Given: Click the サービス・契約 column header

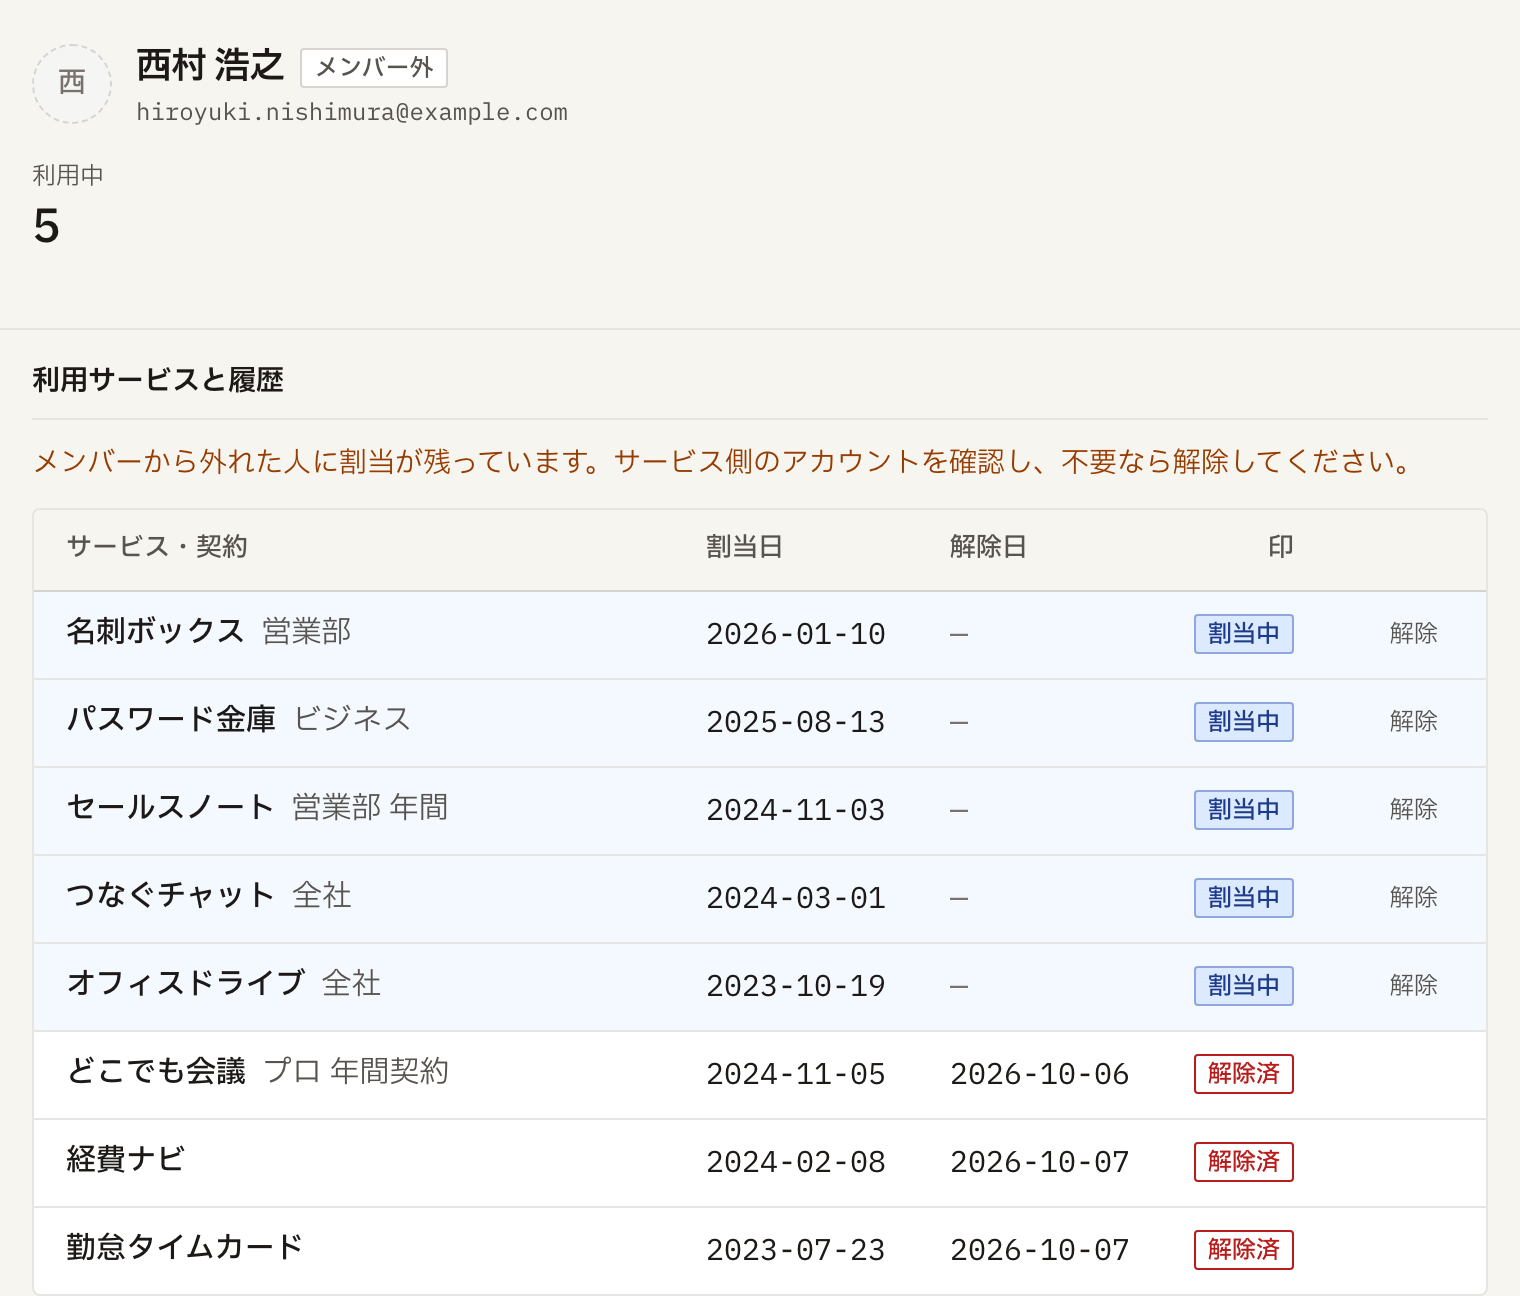Looking at the screenshot, I should 157,547.
